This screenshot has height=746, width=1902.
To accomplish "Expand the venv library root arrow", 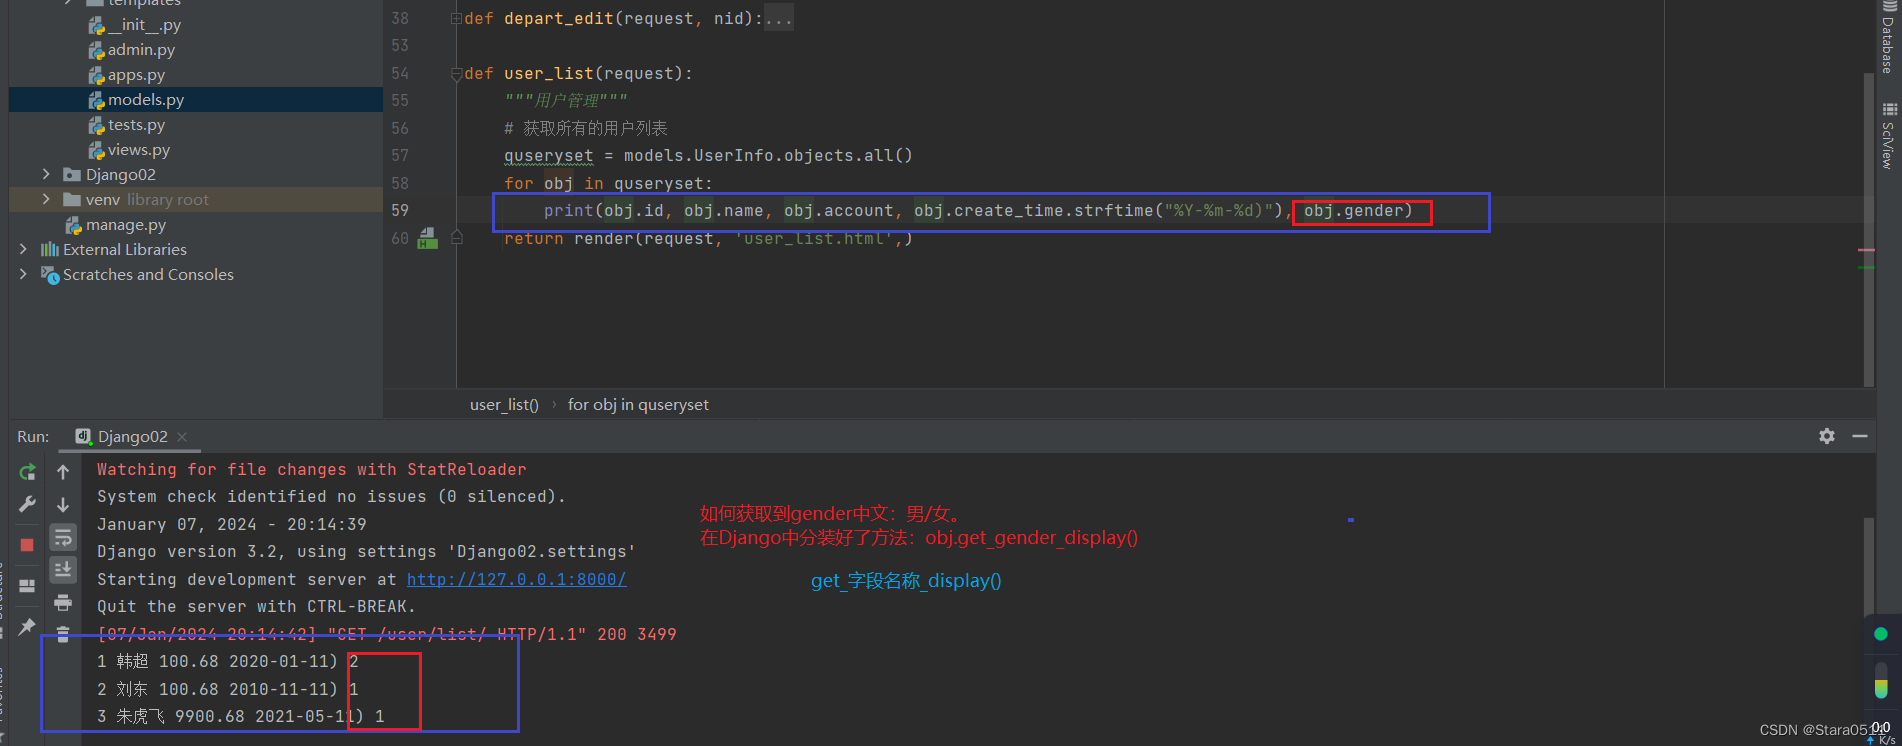I will click(x=46, y=199).
